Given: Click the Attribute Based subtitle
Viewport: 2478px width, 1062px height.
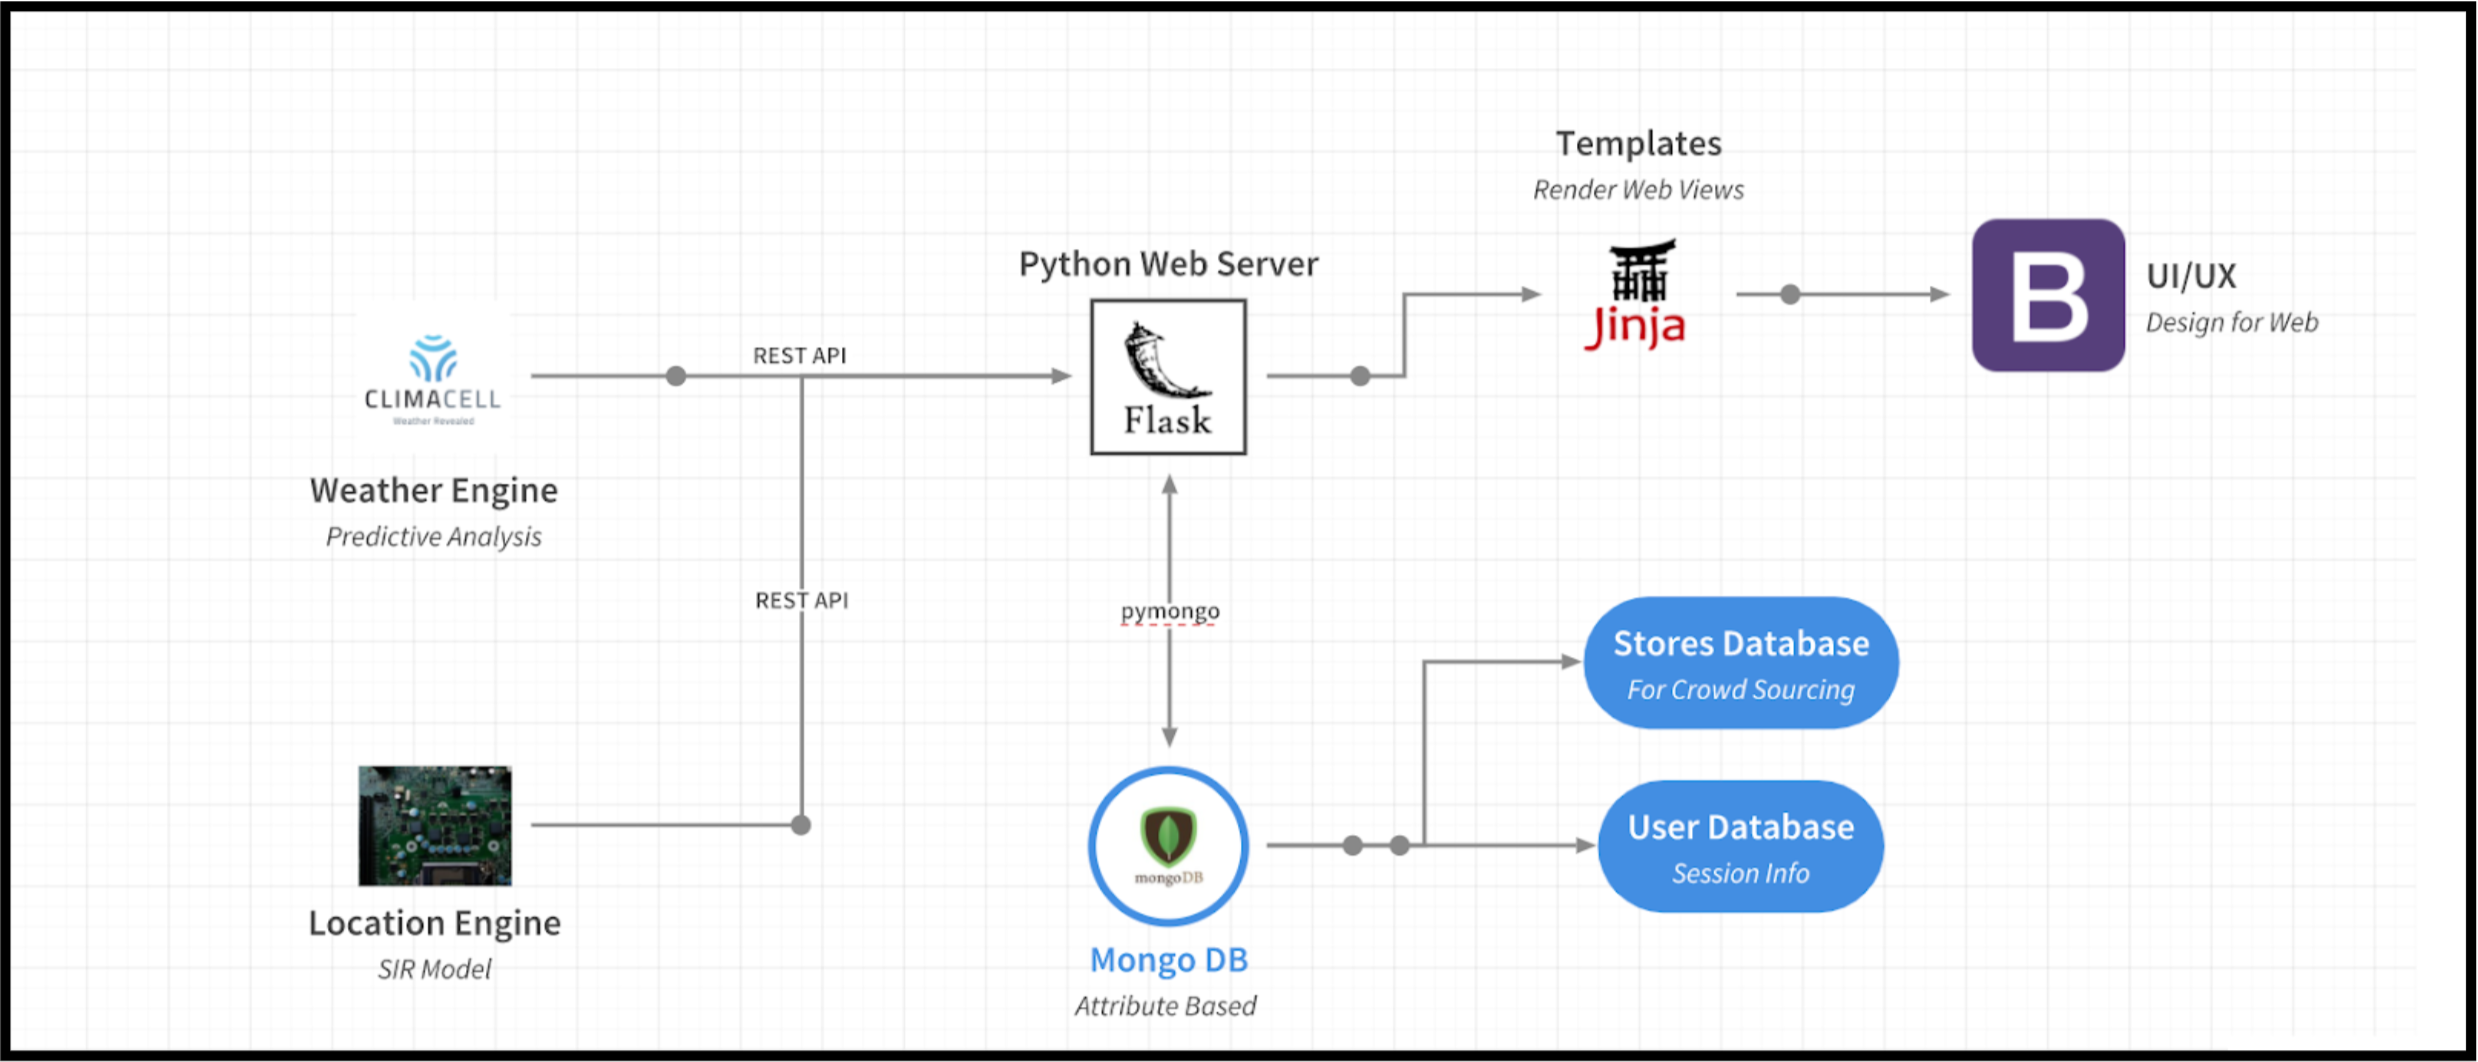Looking at the screenshot, I should [1166, 1006].
